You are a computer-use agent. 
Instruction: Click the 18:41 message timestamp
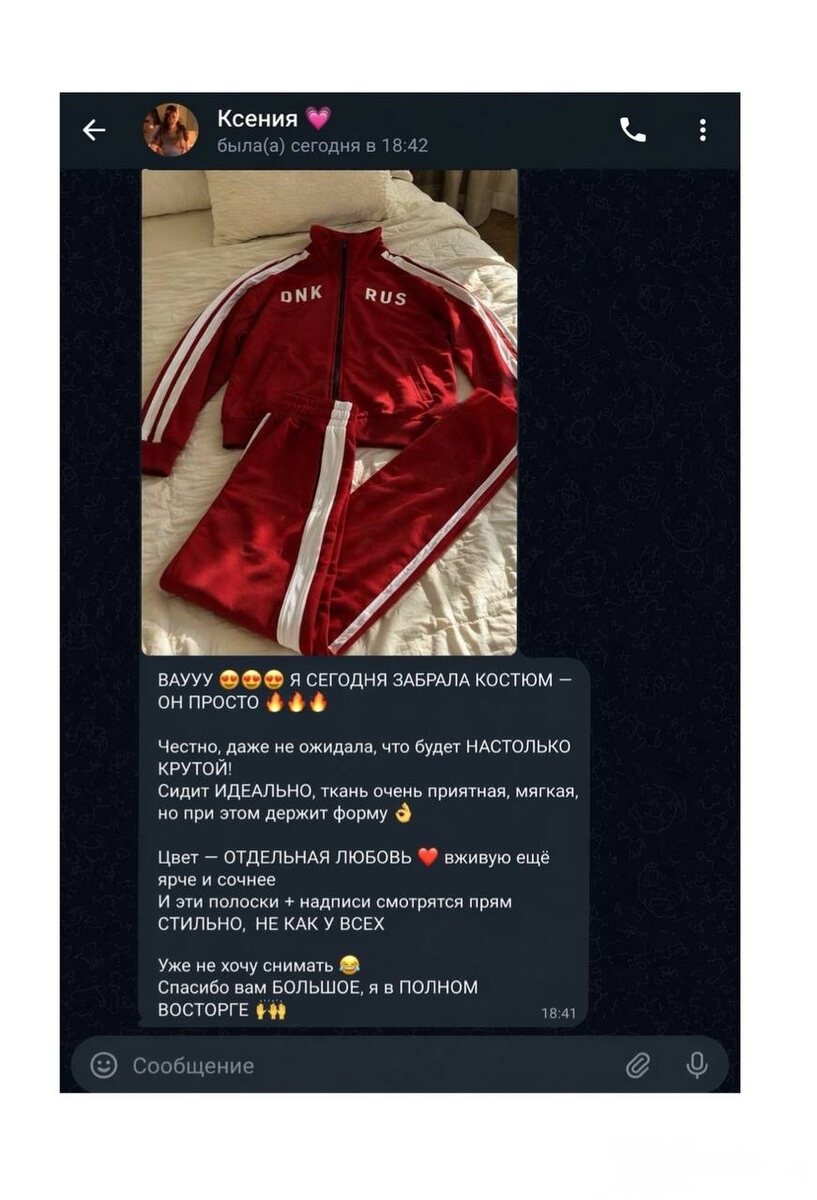click(x=559, y=1013)
